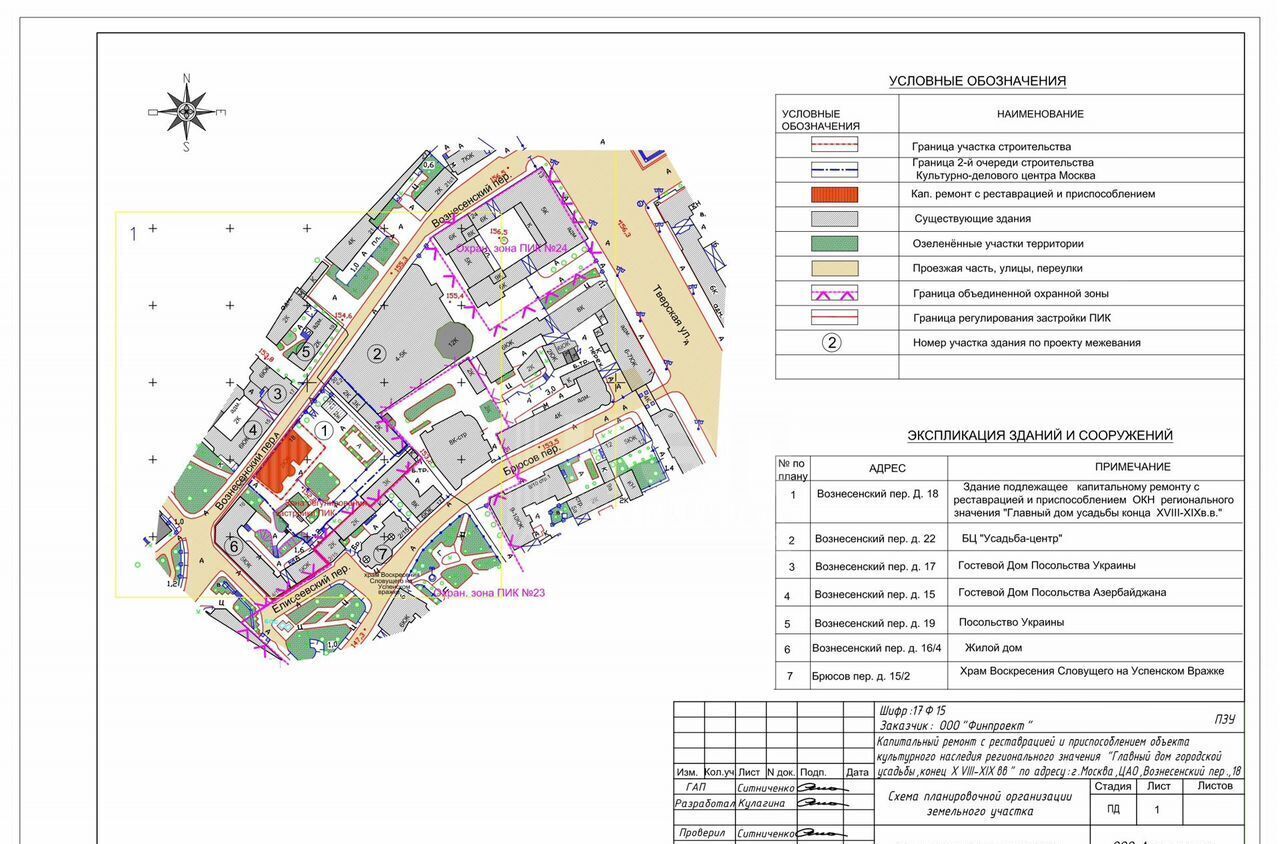Image resolution: width=1280 pixels, height=844 pixels.
Task: Select legend text Номер участка здания по проекту межевания
Action: (1026, 342)
